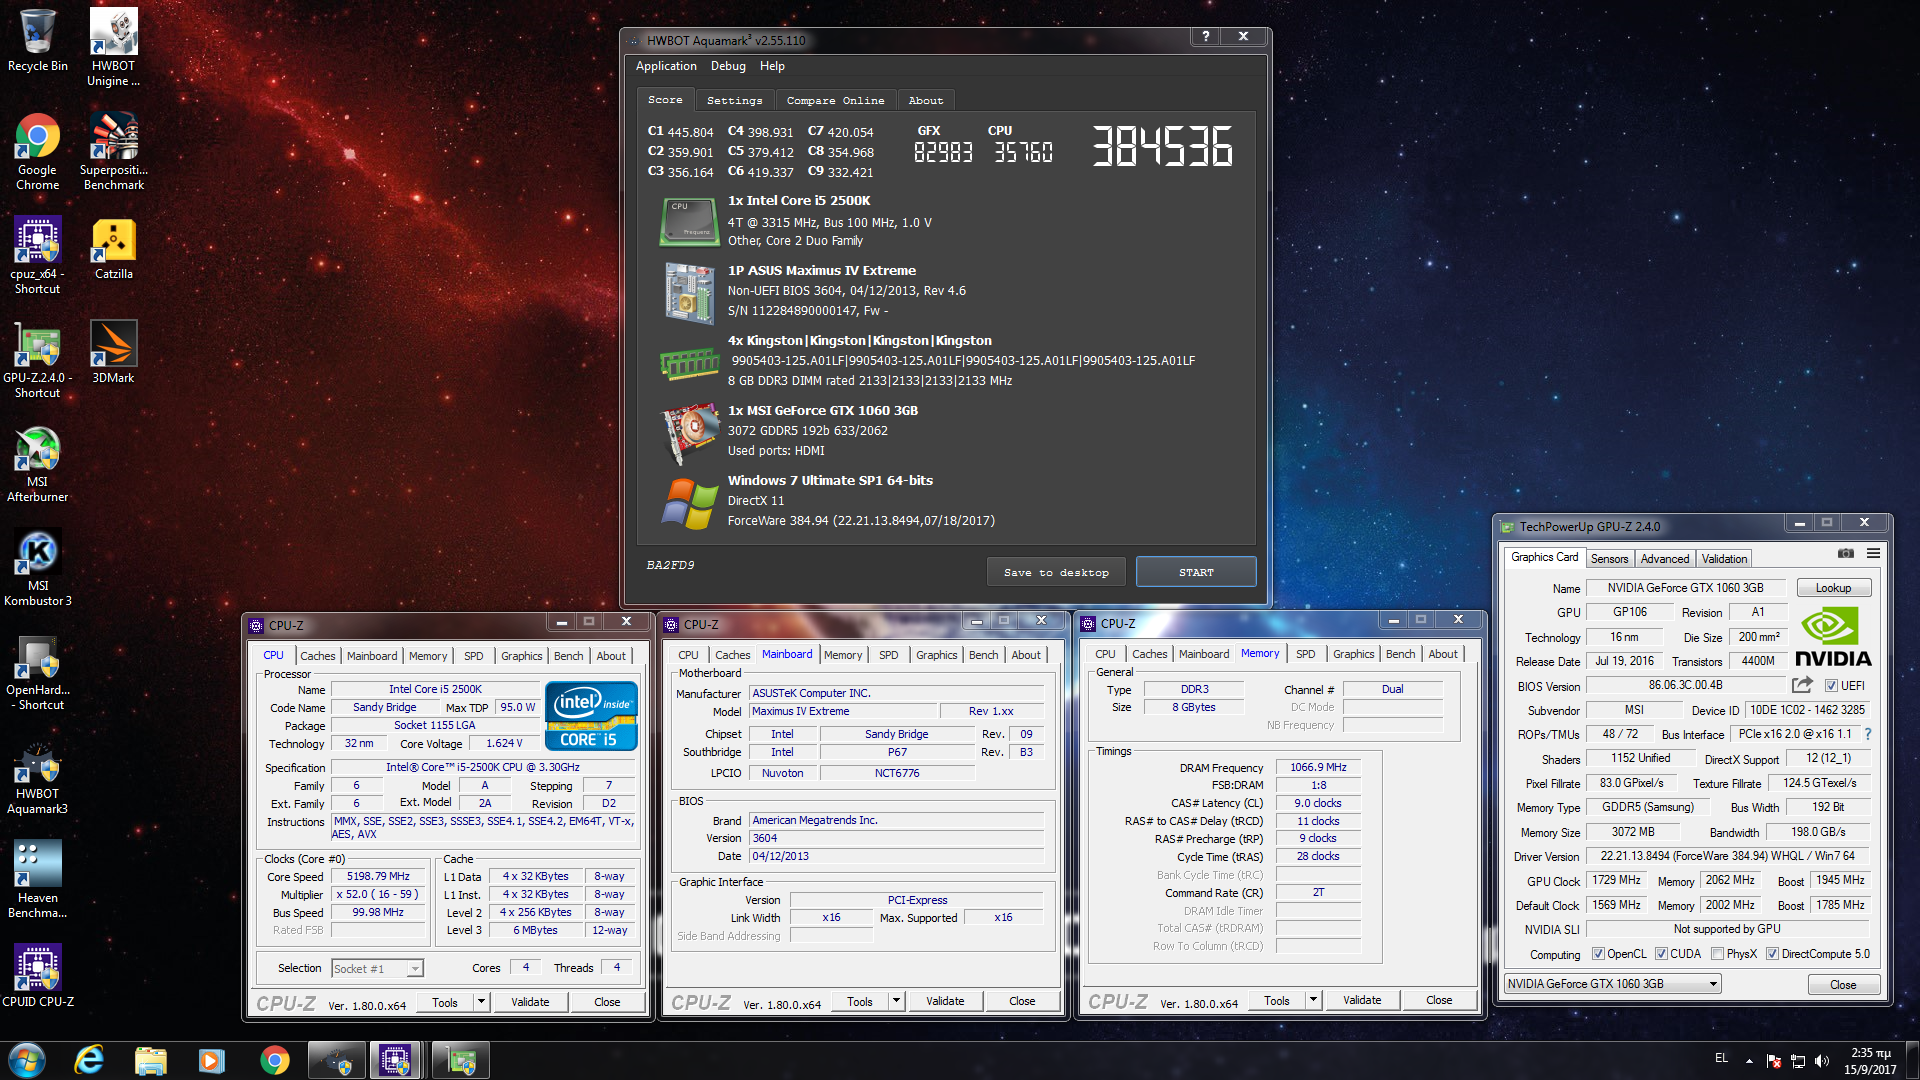Open Socket #1 selection dropdown in CPU-Z
The width and height of the screenshot is (1920, 1080).
pos(377,968)
